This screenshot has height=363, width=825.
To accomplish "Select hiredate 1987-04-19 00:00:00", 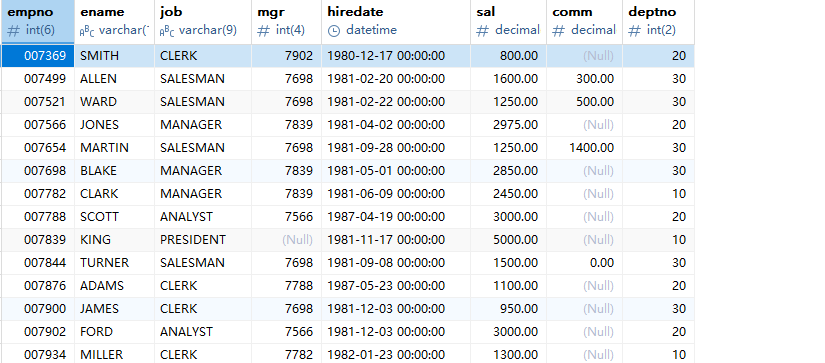I will pyautogui.click(x=396, y=217).
